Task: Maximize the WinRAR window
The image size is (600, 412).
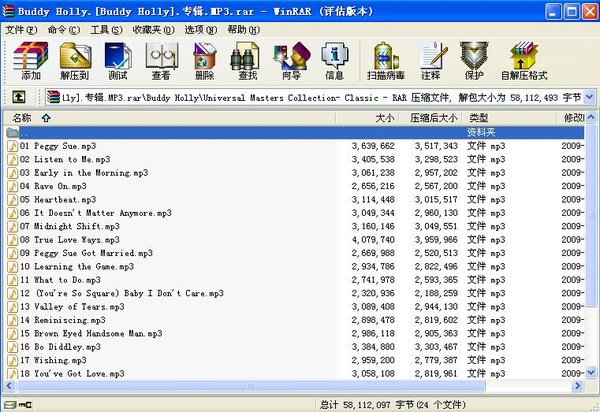Action: point(572,12)
